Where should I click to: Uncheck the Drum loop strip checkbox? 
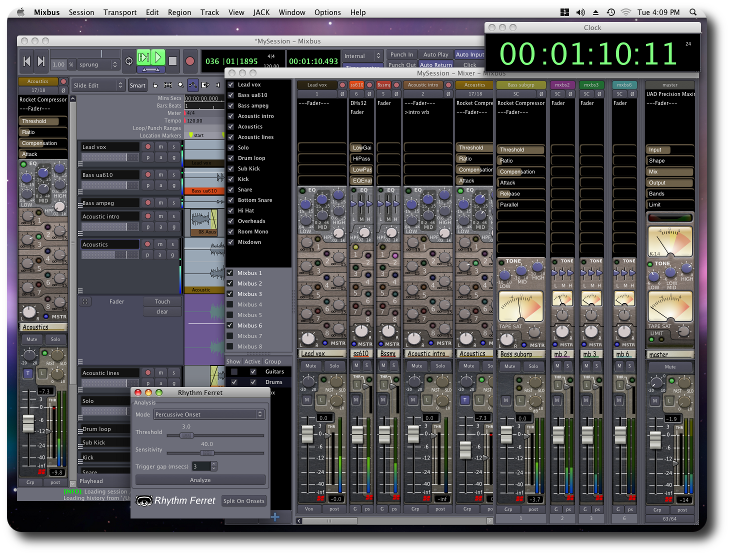(x=231, y=158)
